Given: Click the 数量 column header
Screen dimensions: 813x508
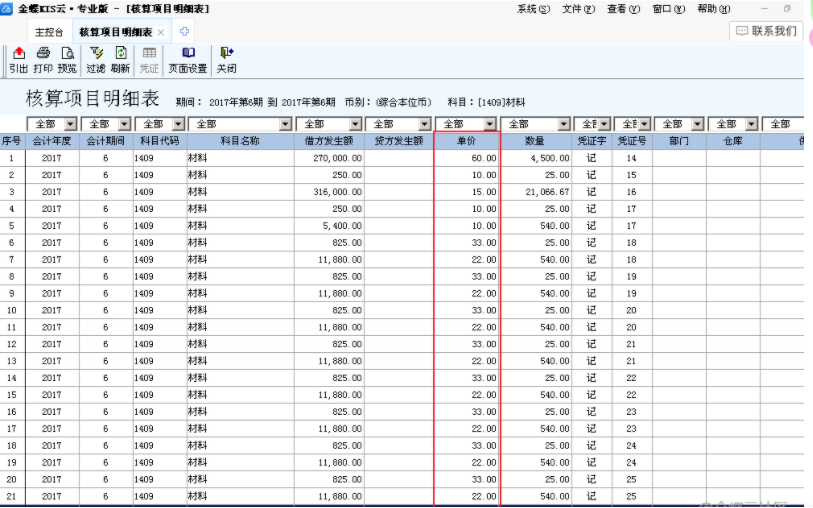Looking at the screenshot, I should [x=535, y=141].
